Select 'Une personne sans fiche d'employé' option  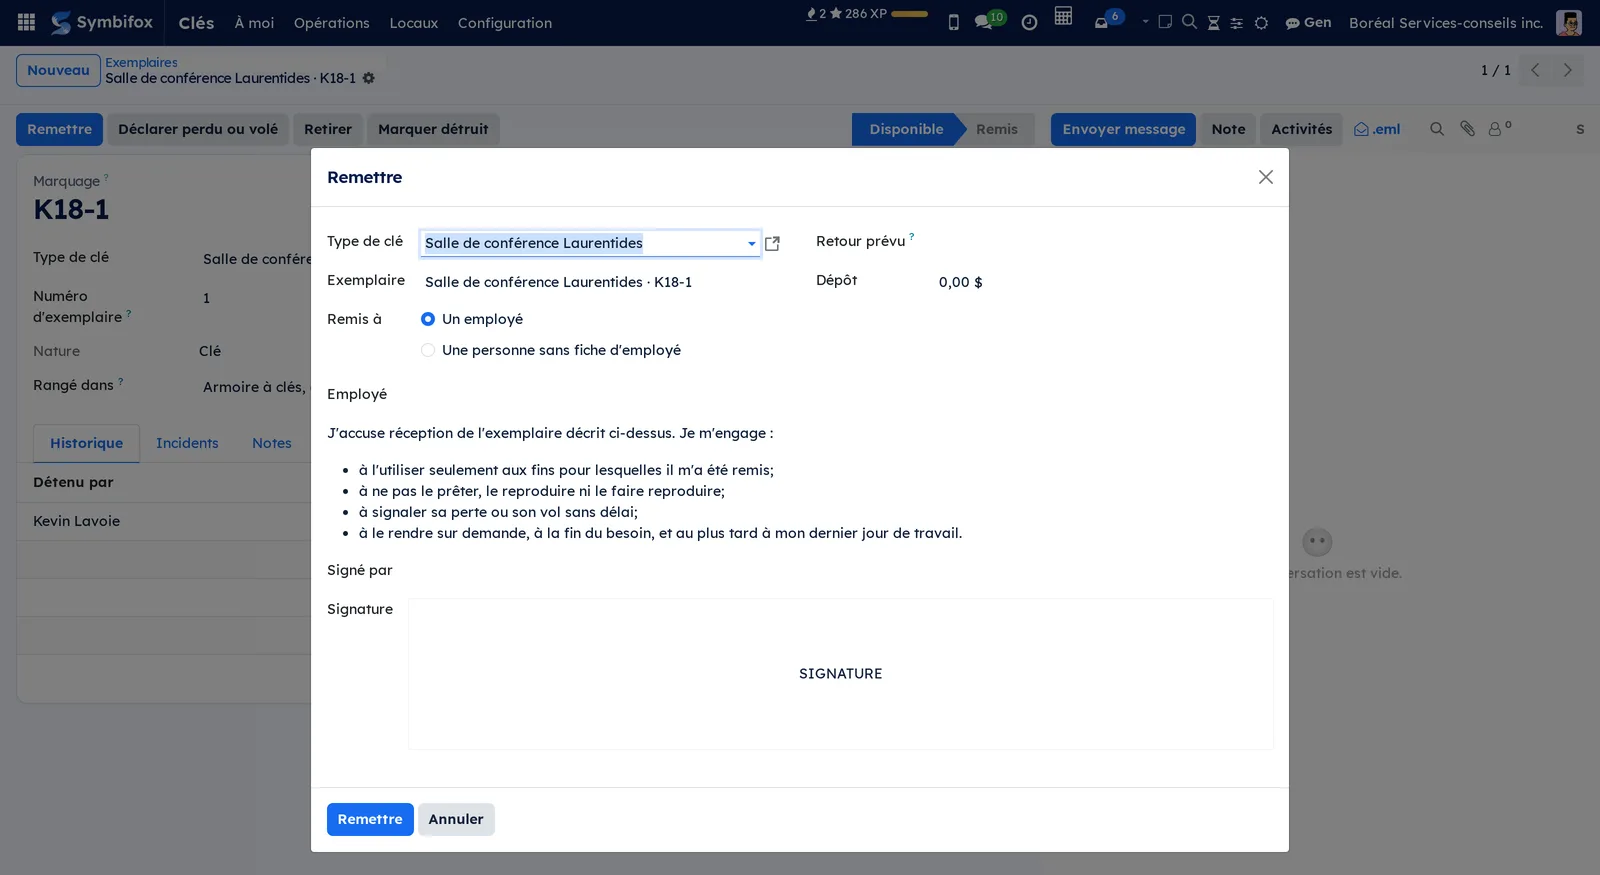[428, 350]
